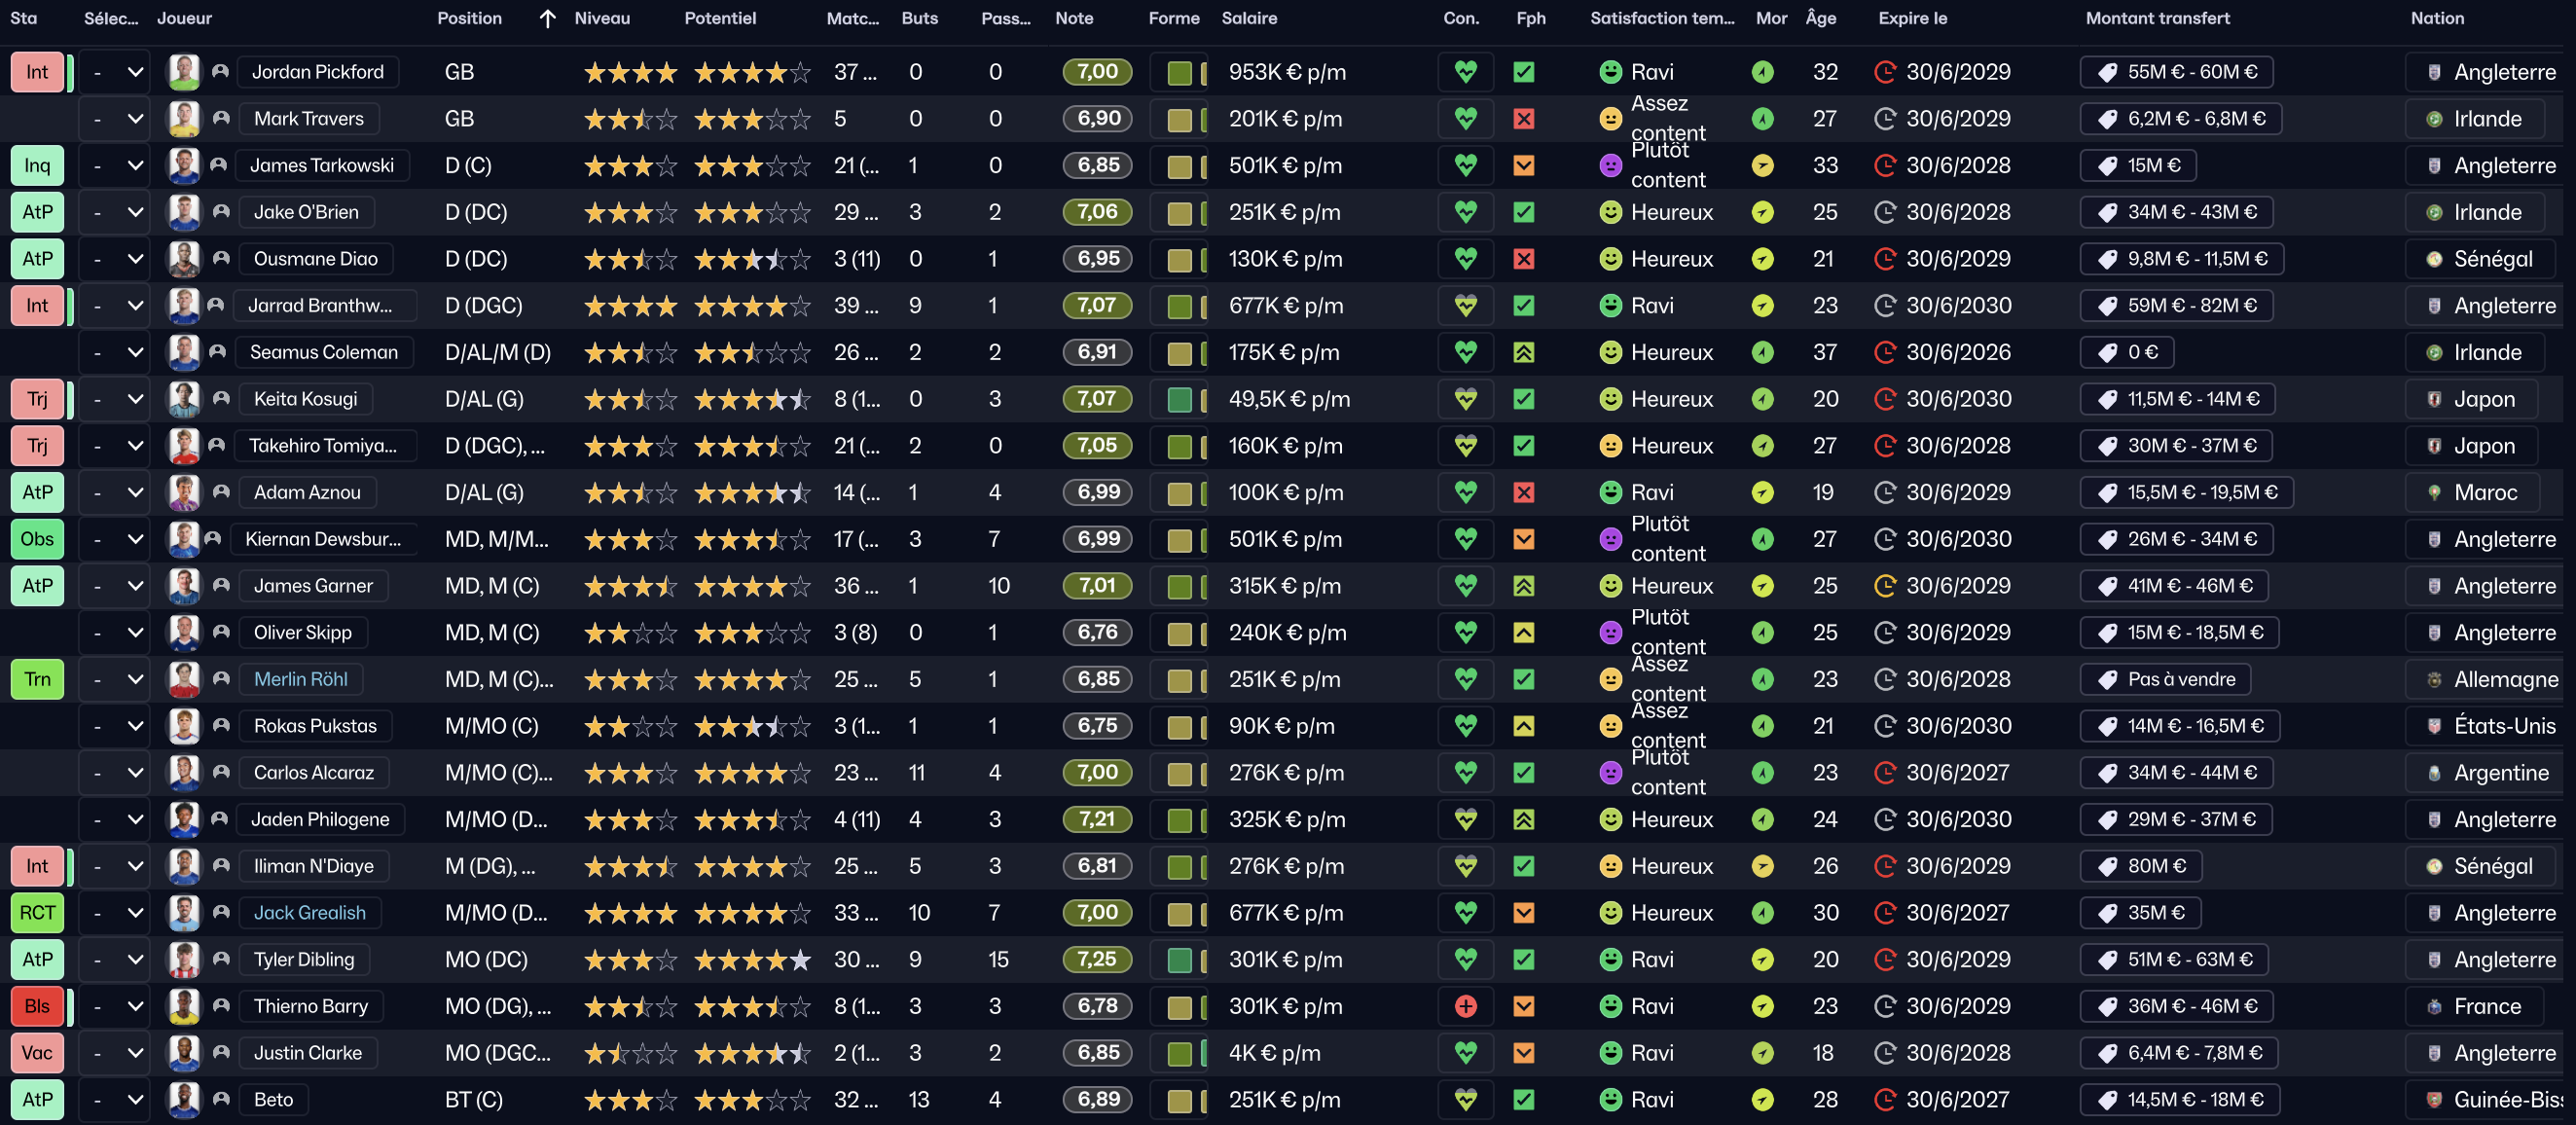Click Tyler Dibling's green form color square

(1179, 960)
